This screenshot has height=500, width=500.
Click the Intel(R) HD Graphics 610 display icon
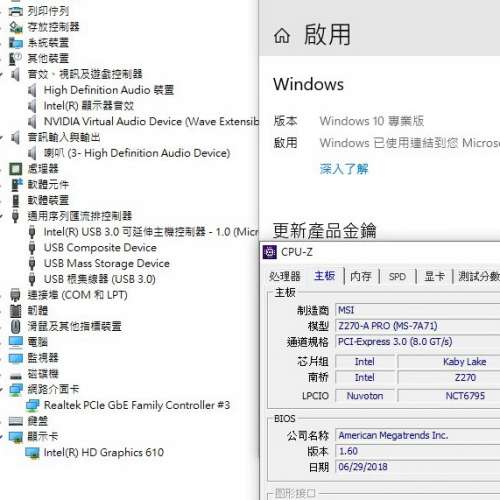(32, 453)
